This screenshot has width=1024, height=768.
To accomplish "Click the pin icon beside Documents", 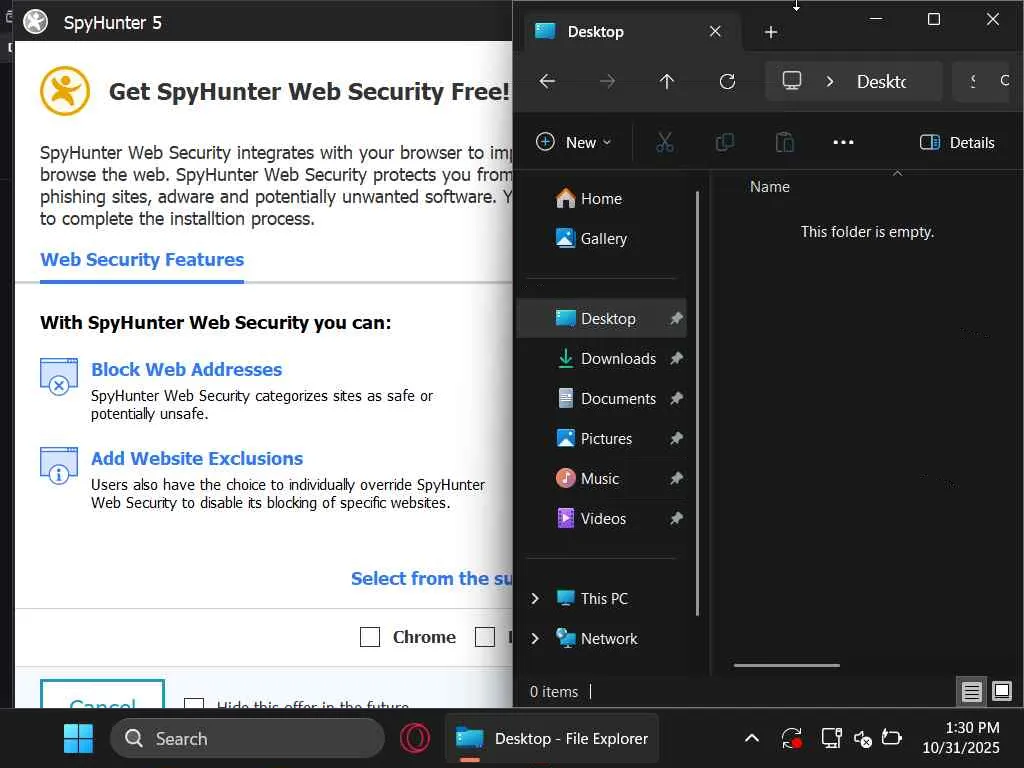I will [x=676, y=398].
